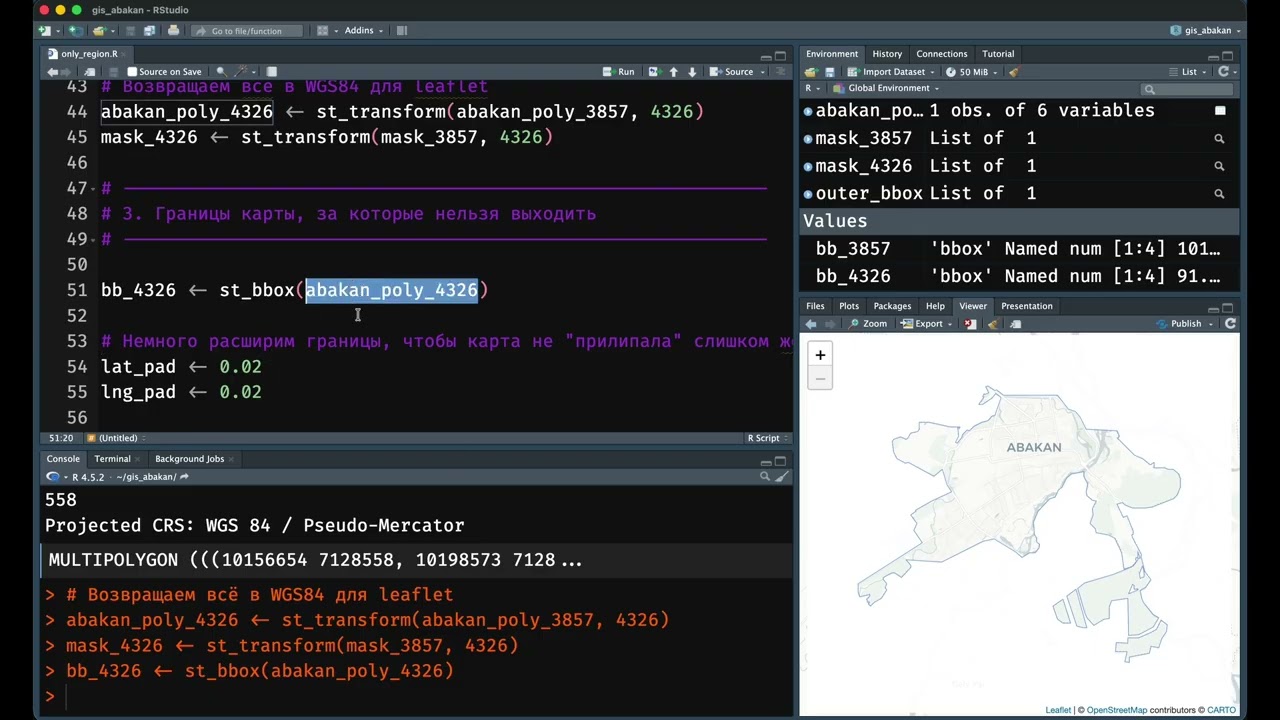Click the Load workspace icon in Environment pane
The height and width of the screenshot is (720, 1280).
tap(811, 72)
